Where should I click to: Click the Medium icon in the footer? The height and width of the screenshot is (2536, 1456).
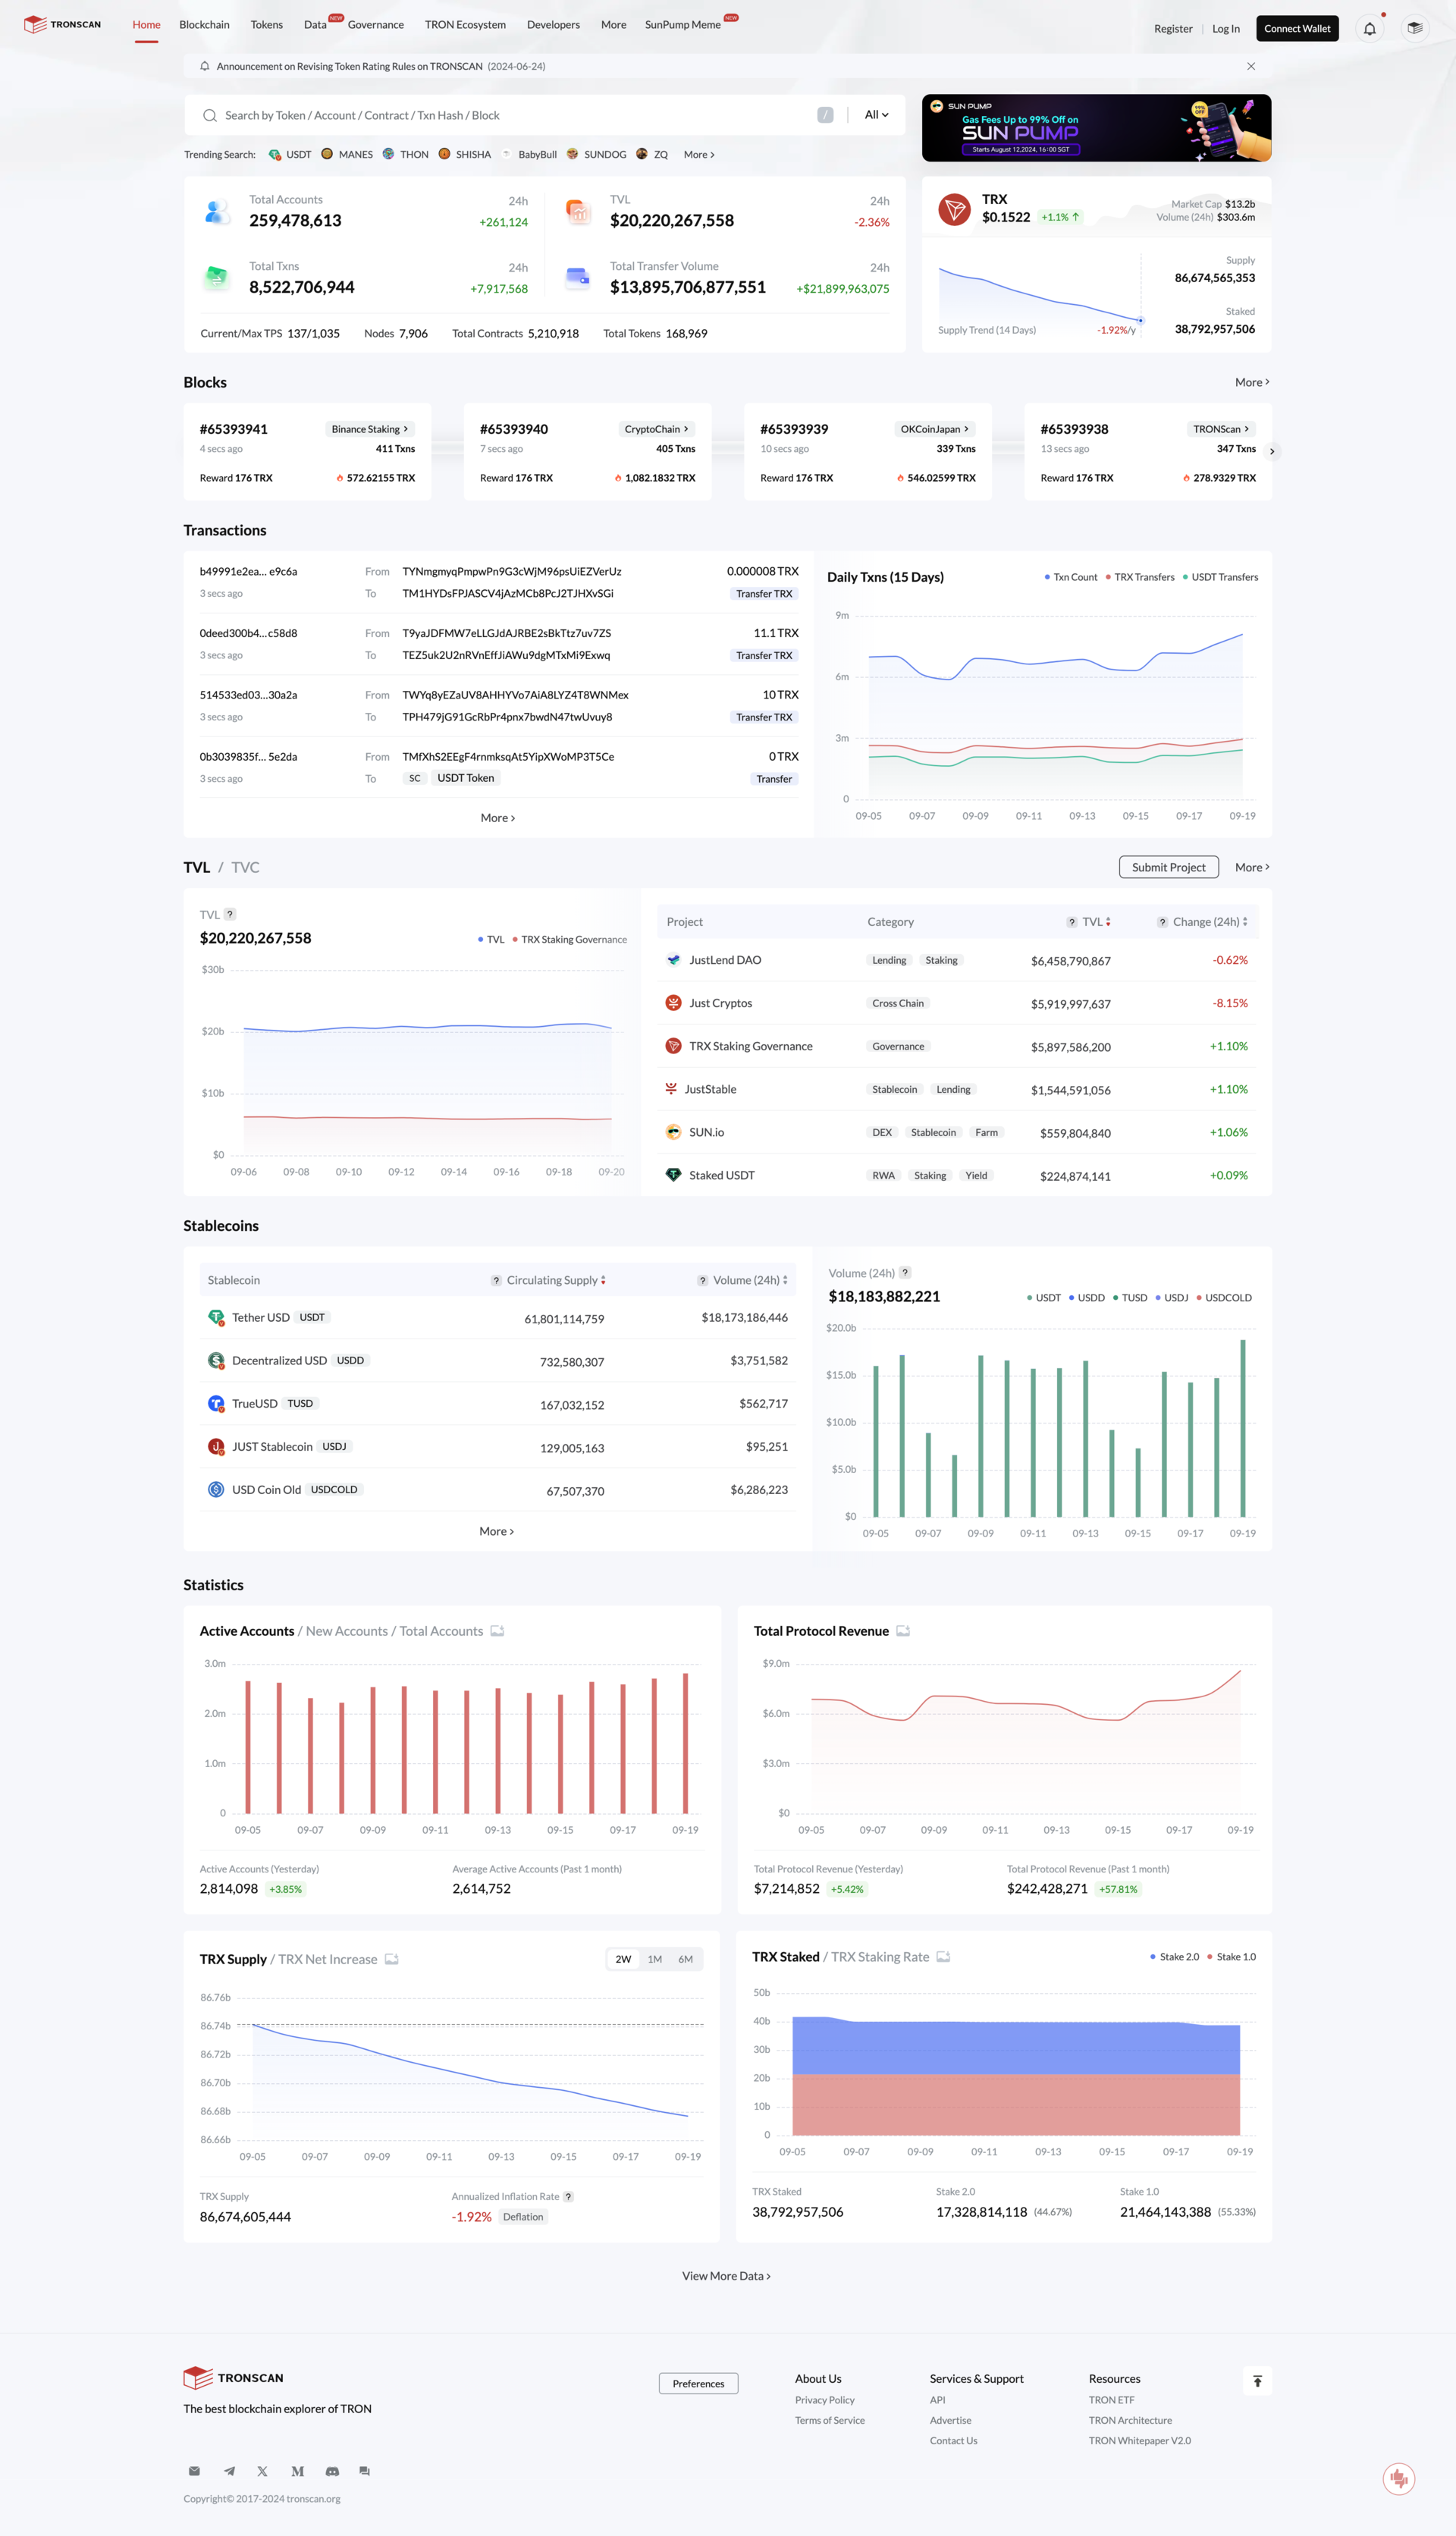coord(296,2471)
